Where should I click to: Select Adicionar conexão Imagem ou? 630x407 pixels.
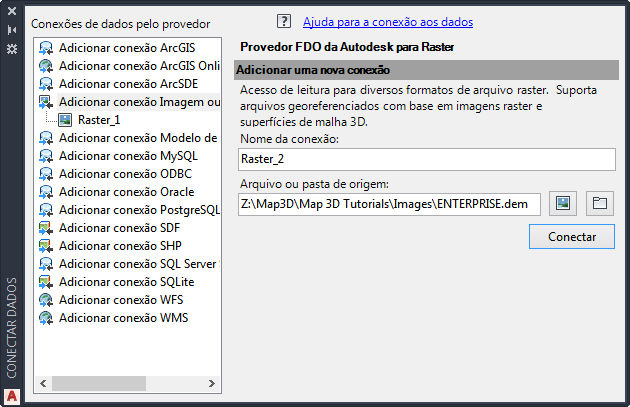pos(139,102)
